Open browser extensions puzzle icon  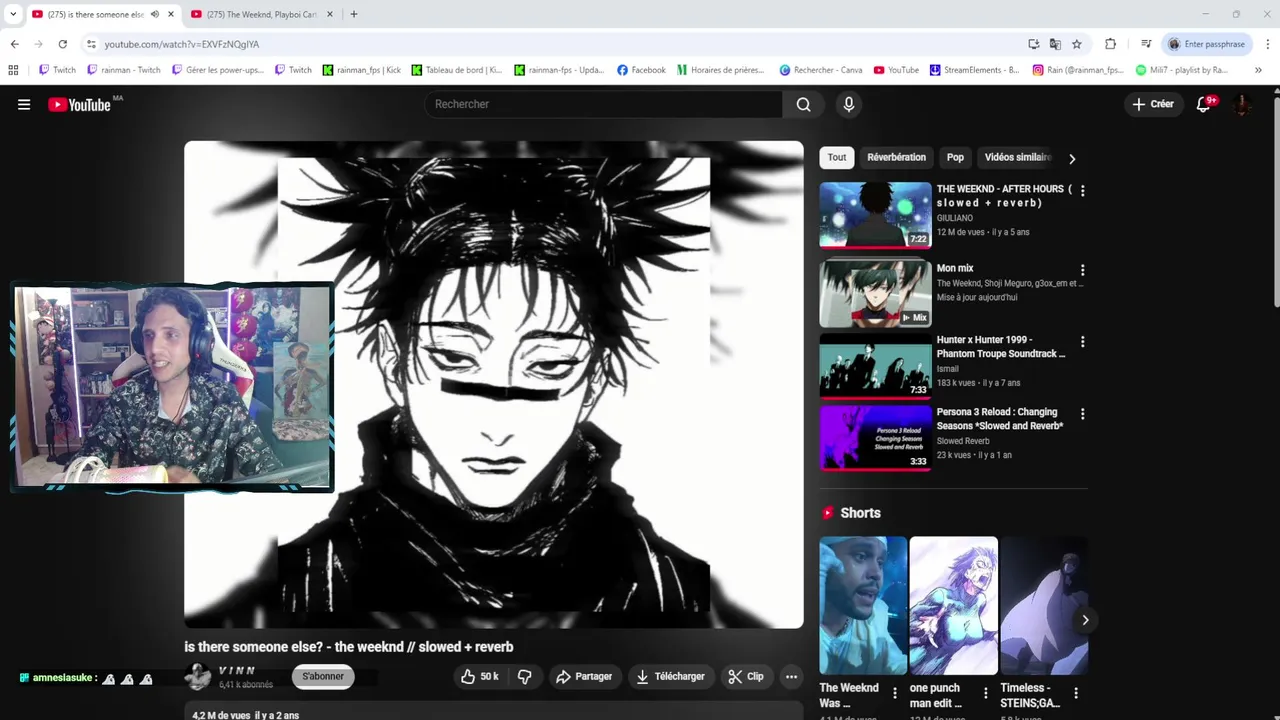1110,44
